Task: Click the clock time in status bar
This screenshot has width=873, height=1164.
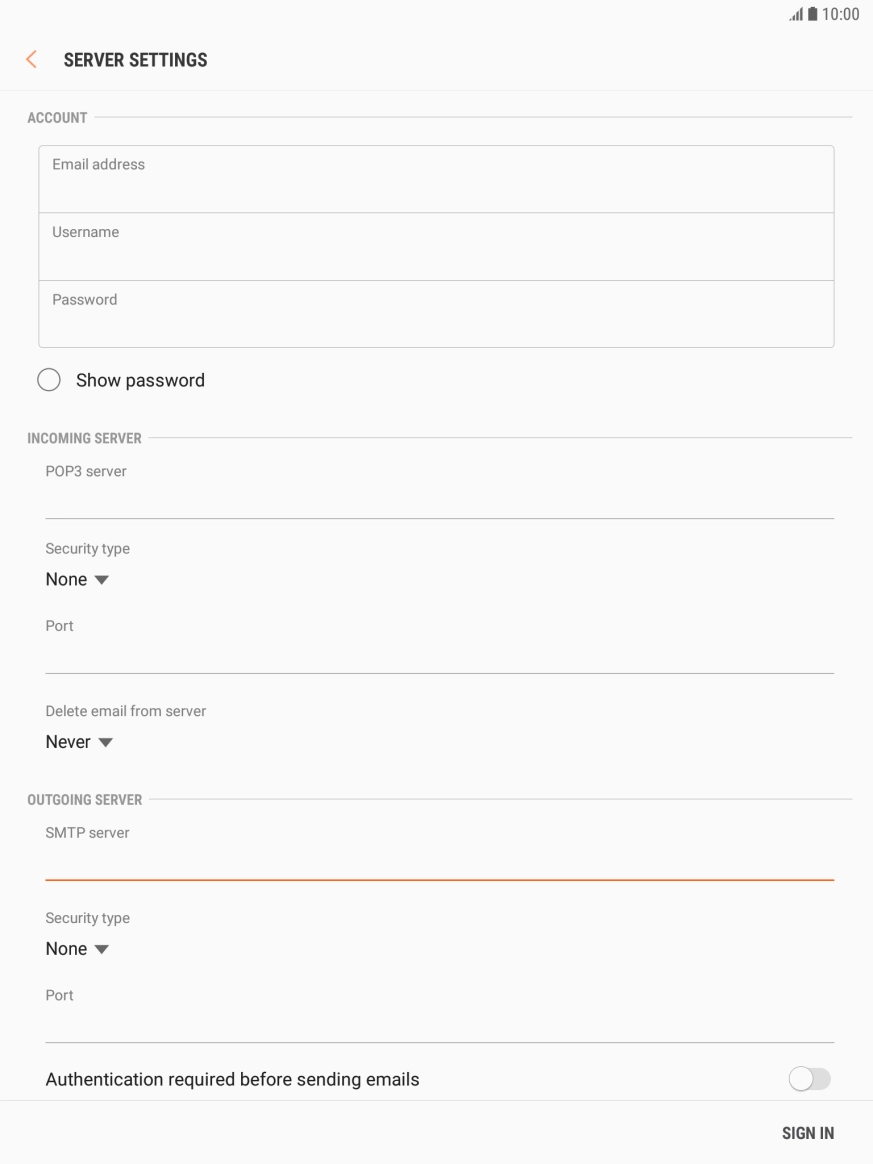Action: [841, 15]
